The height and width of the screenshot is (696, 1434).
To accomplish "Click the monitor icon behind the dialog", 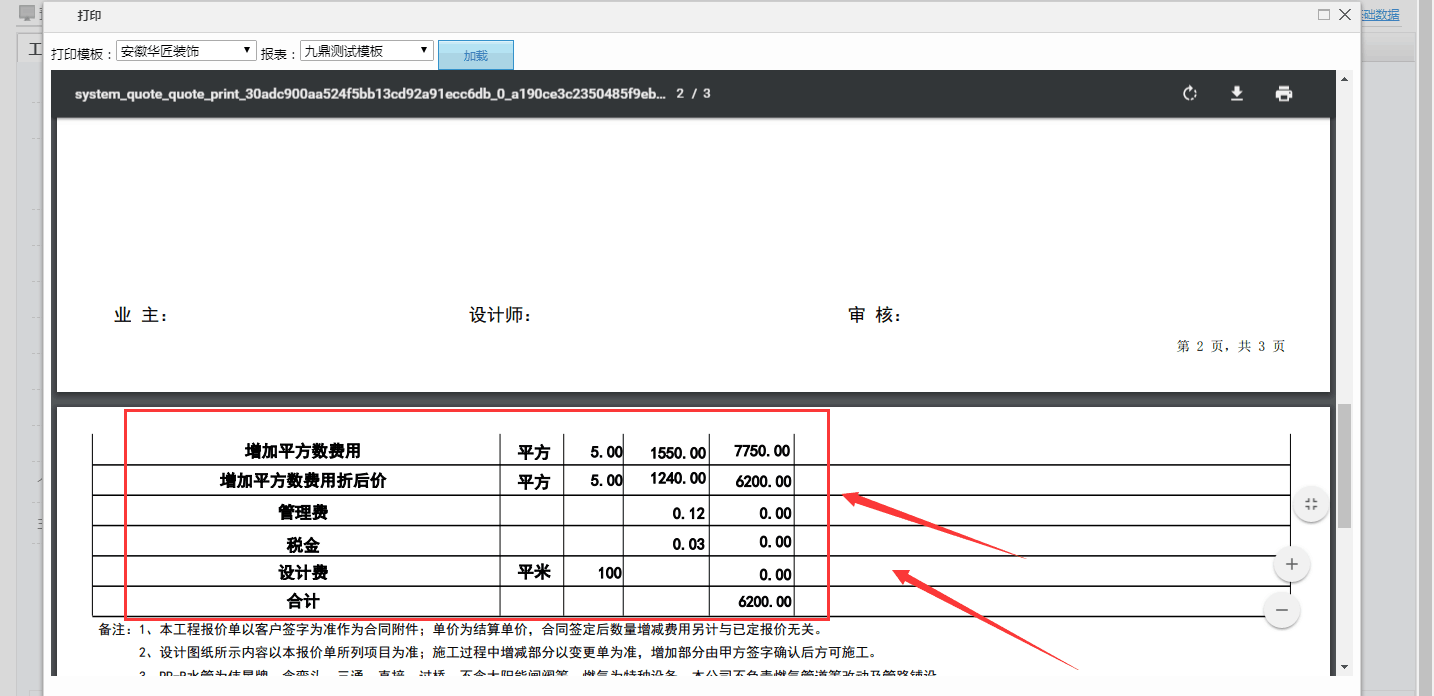I will pos(27,14).
